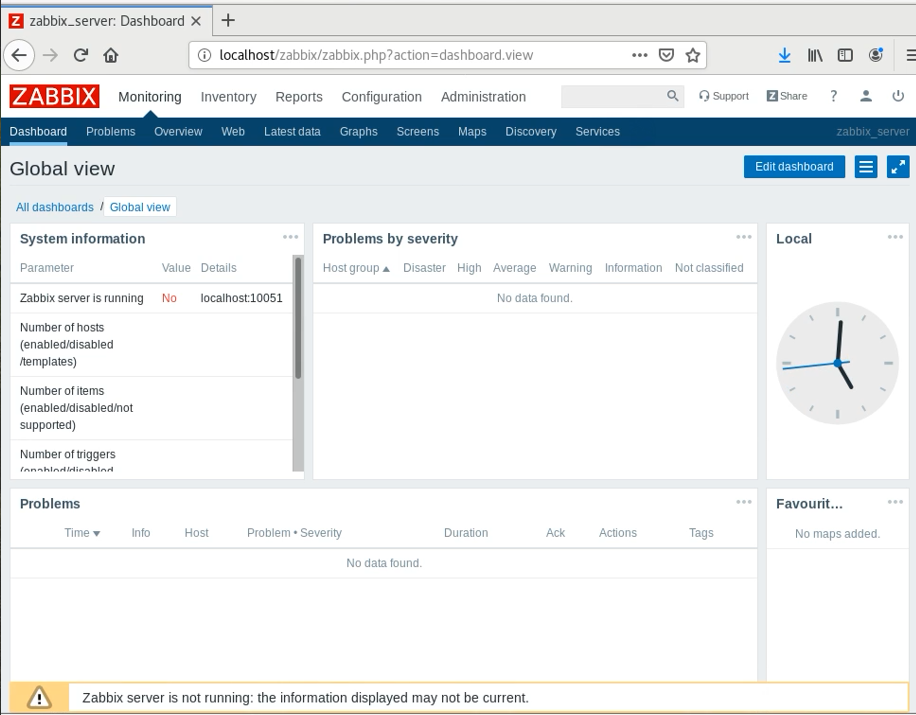The image size is (916, 715).
Task: Follow the All dashboards breadcrumb link
Action: coord(54,207)
